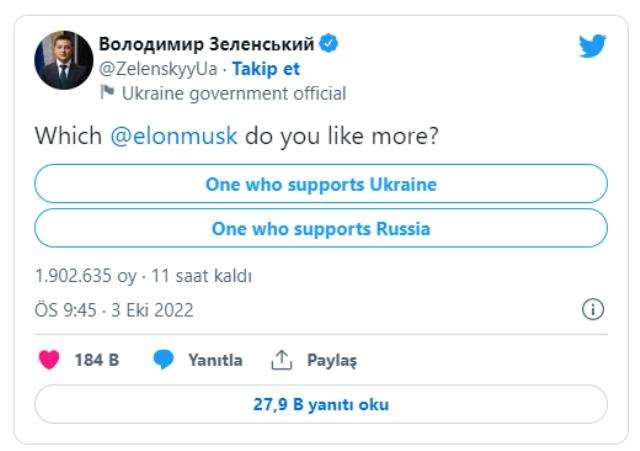
Task: Follow via the Takip et link
Action: click(266, 69)
